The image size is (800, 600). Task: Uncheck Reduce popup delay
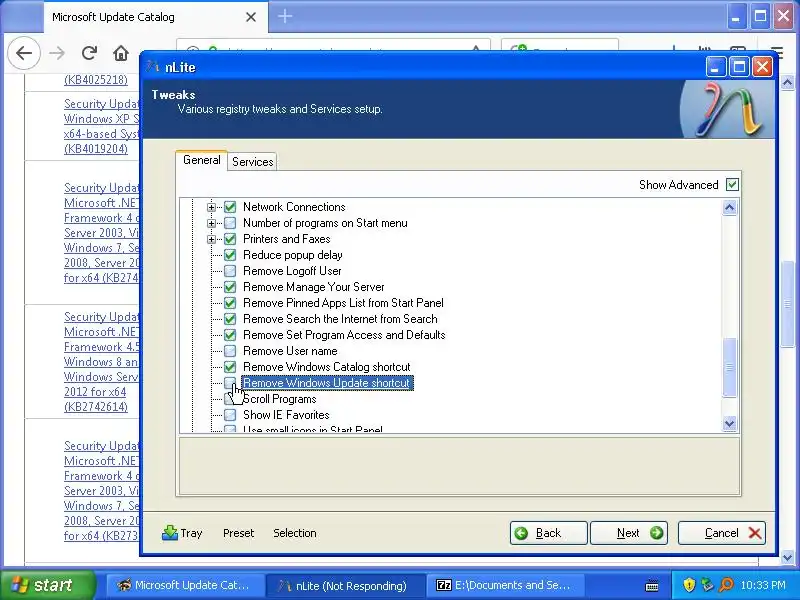click(230, 255)
